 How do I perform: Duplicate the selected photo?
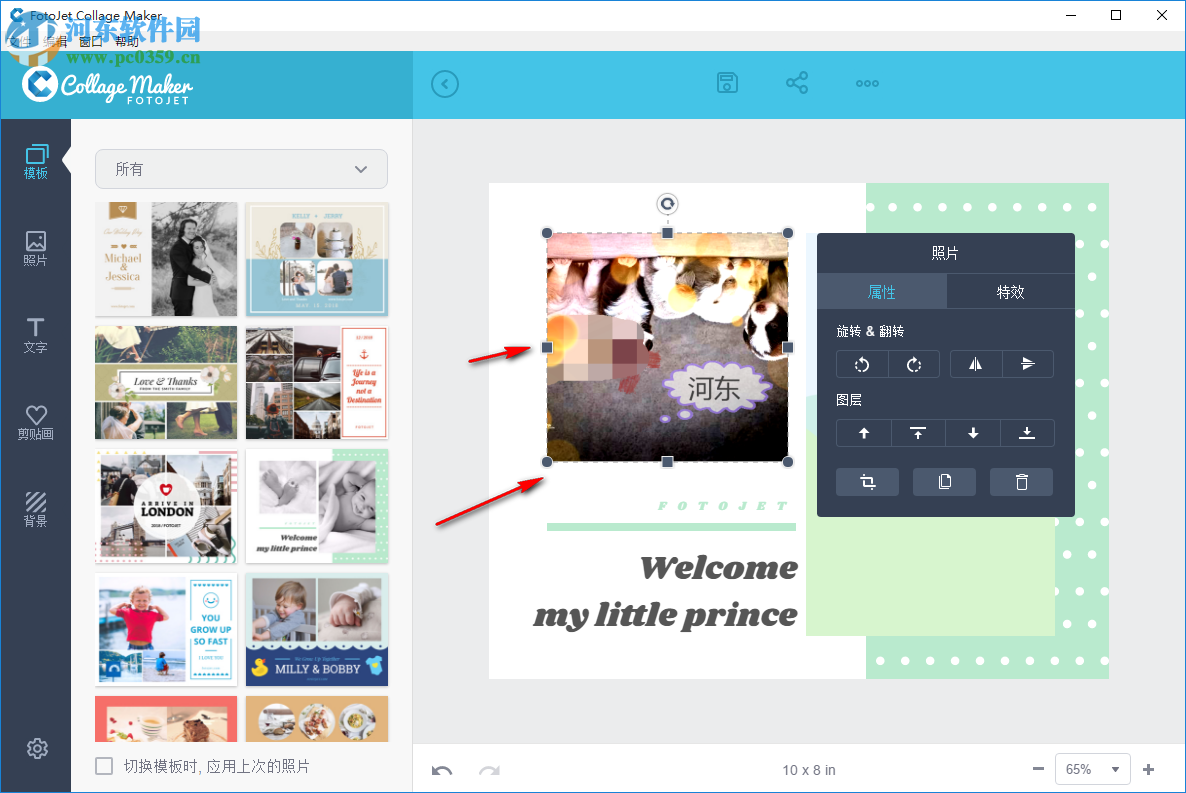[944, 481]
